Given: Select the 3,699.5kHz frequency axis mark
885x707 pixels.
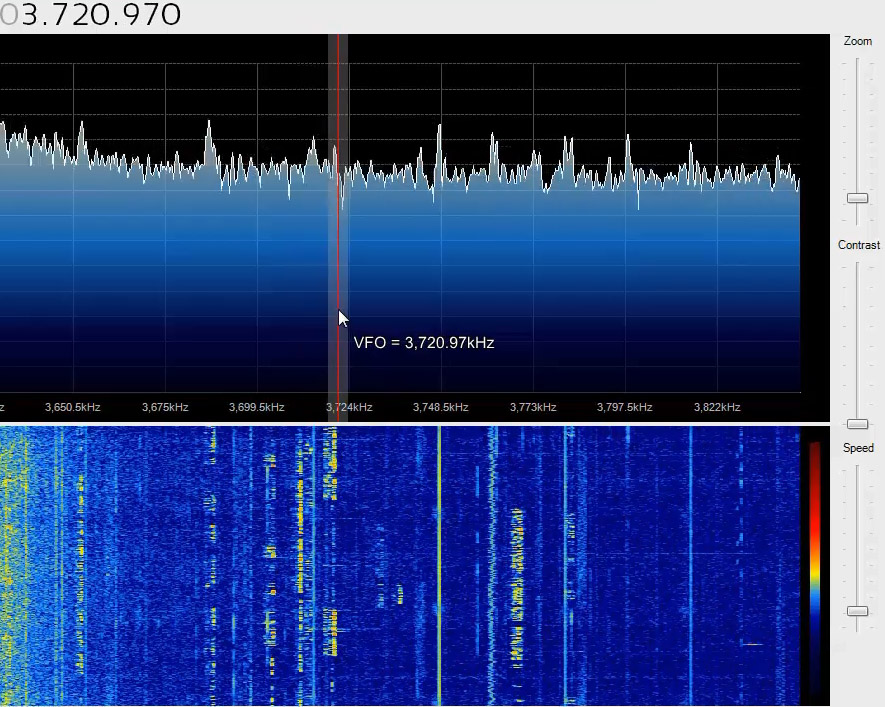Looking at the screenshot, I should click(257, 407).
